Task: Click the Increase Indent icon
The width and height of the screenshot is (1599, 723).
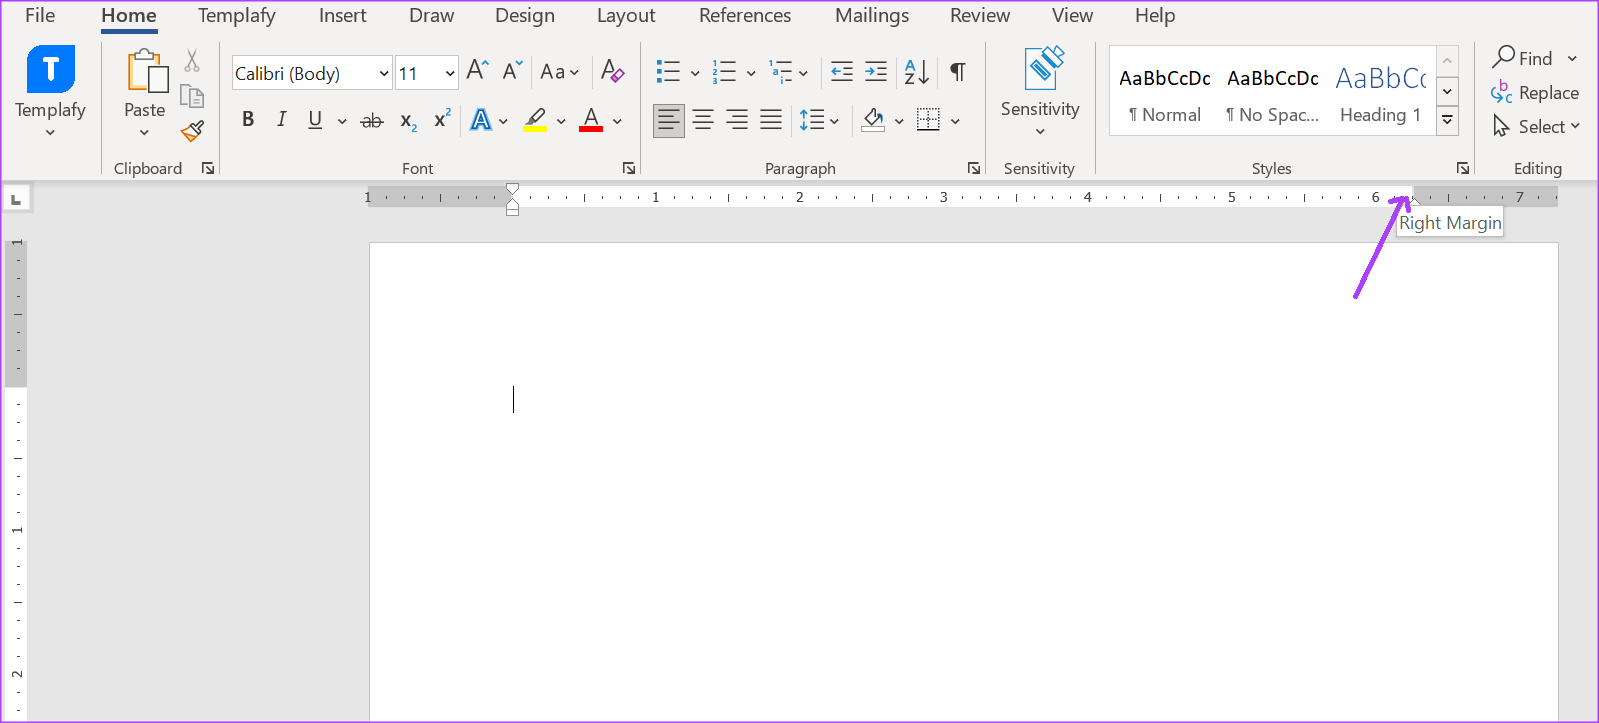Action: (876, 71)
